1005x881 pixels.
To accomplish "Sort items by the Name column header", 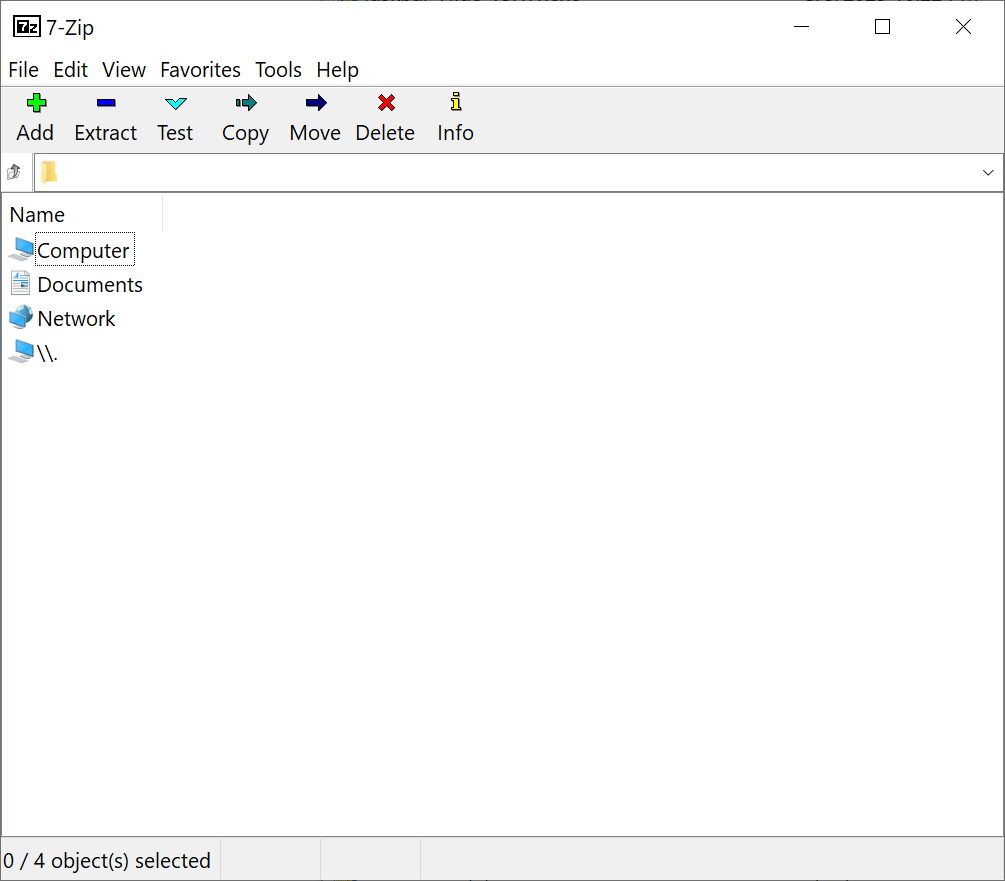I will point(37,214).
